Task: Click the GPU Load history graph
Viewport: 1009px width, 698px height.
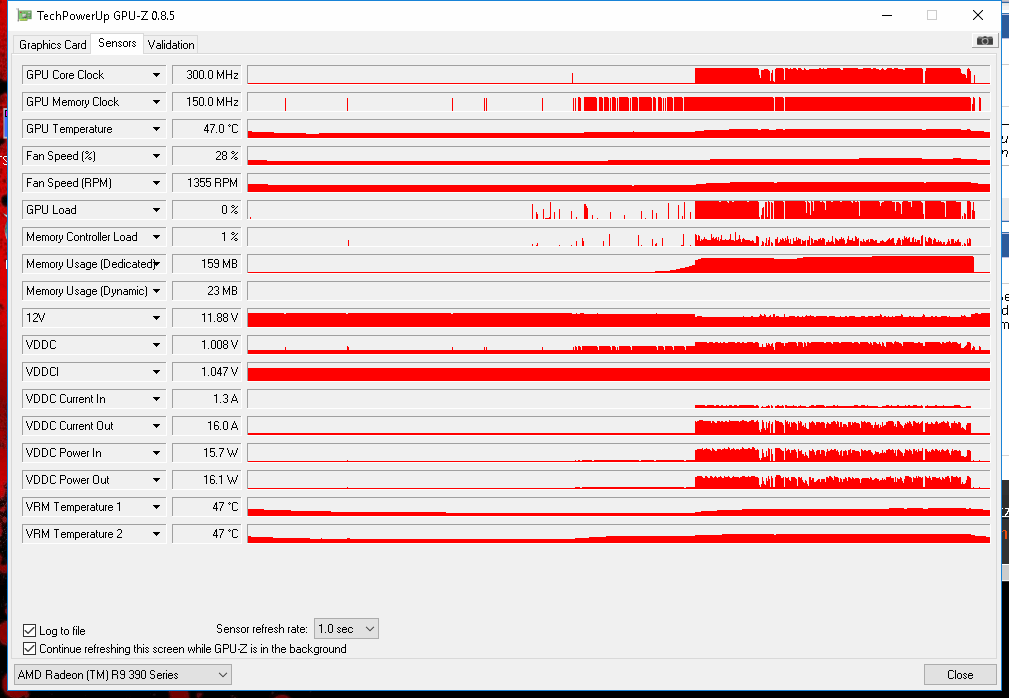Action: [618, 210]
